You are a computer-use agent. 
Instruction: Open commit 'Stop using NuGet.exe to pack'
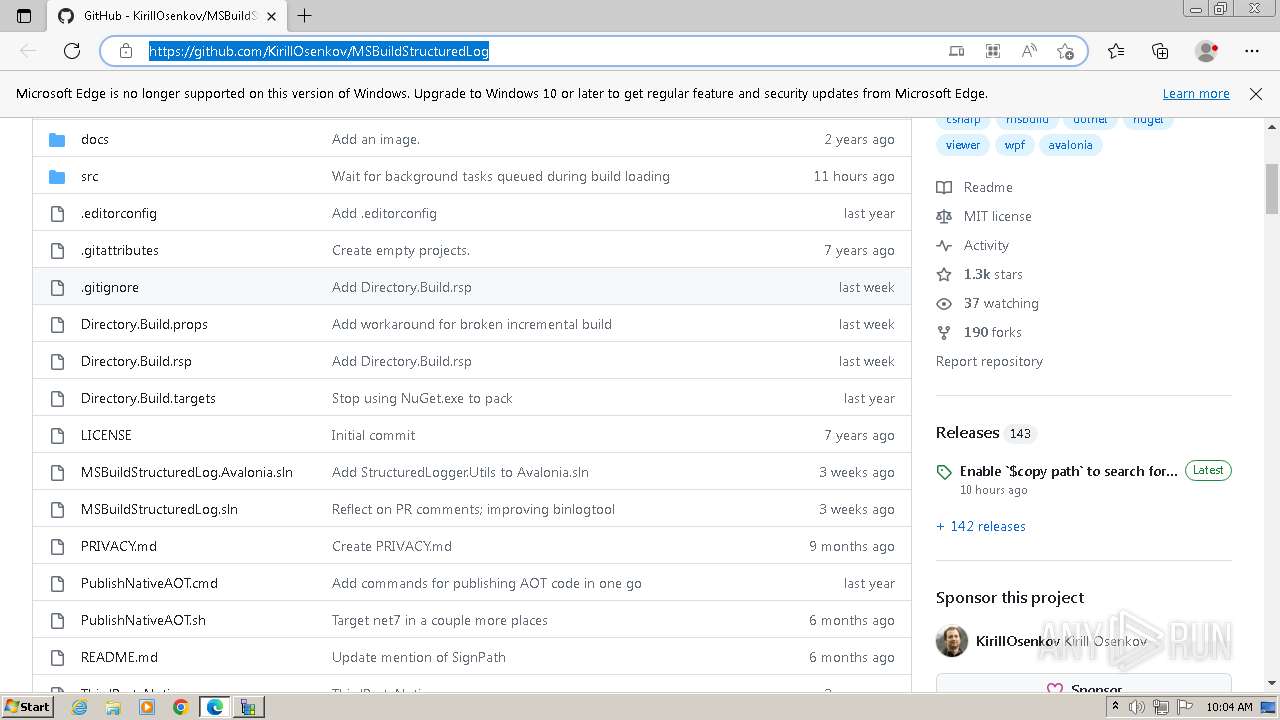[422, 398]
